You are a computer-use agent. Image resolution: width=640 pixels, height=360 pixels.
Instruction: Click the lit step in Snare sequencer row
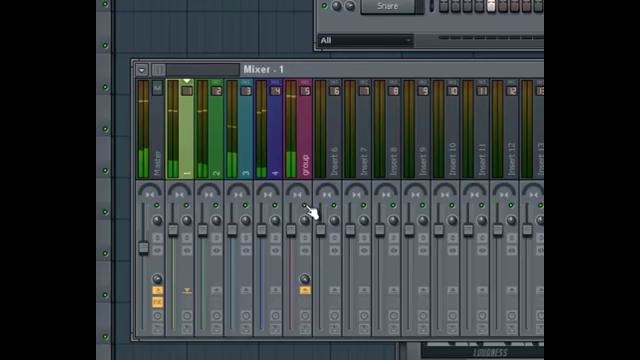point(491,6)
